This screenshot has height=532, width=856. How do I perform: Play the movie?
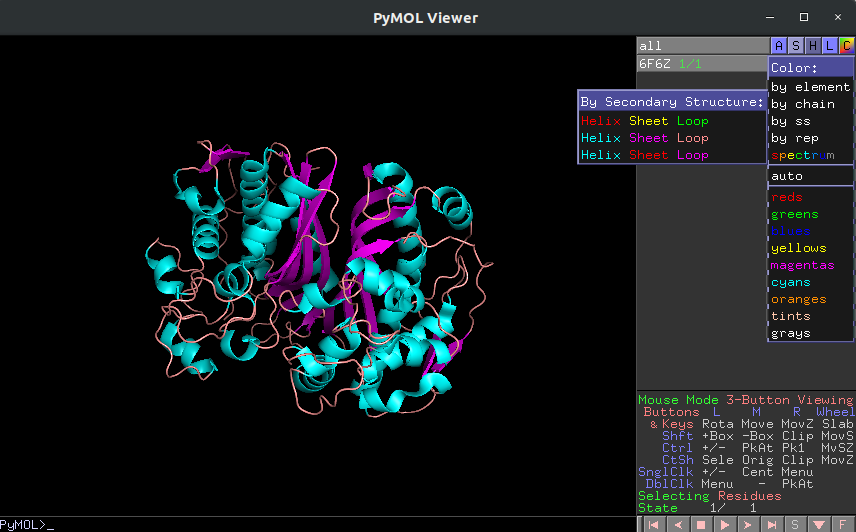(x=724, y=525)
